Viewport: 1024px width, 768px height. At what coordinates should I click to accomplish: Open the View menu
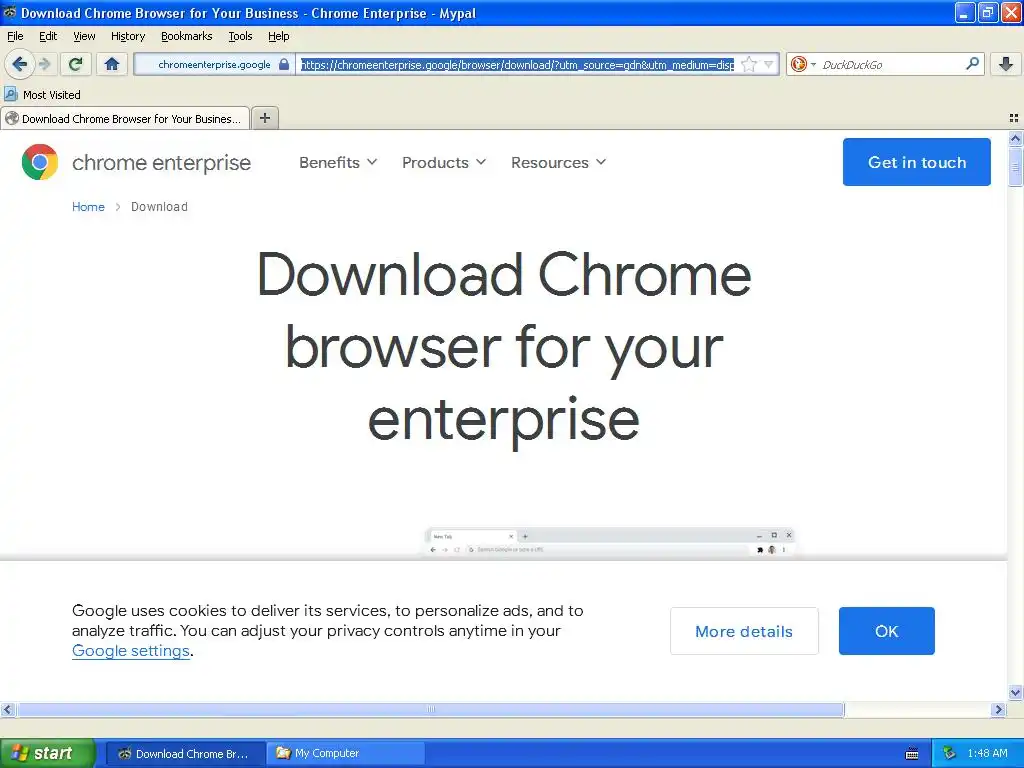pyautogui.click(x=84, y=36)
